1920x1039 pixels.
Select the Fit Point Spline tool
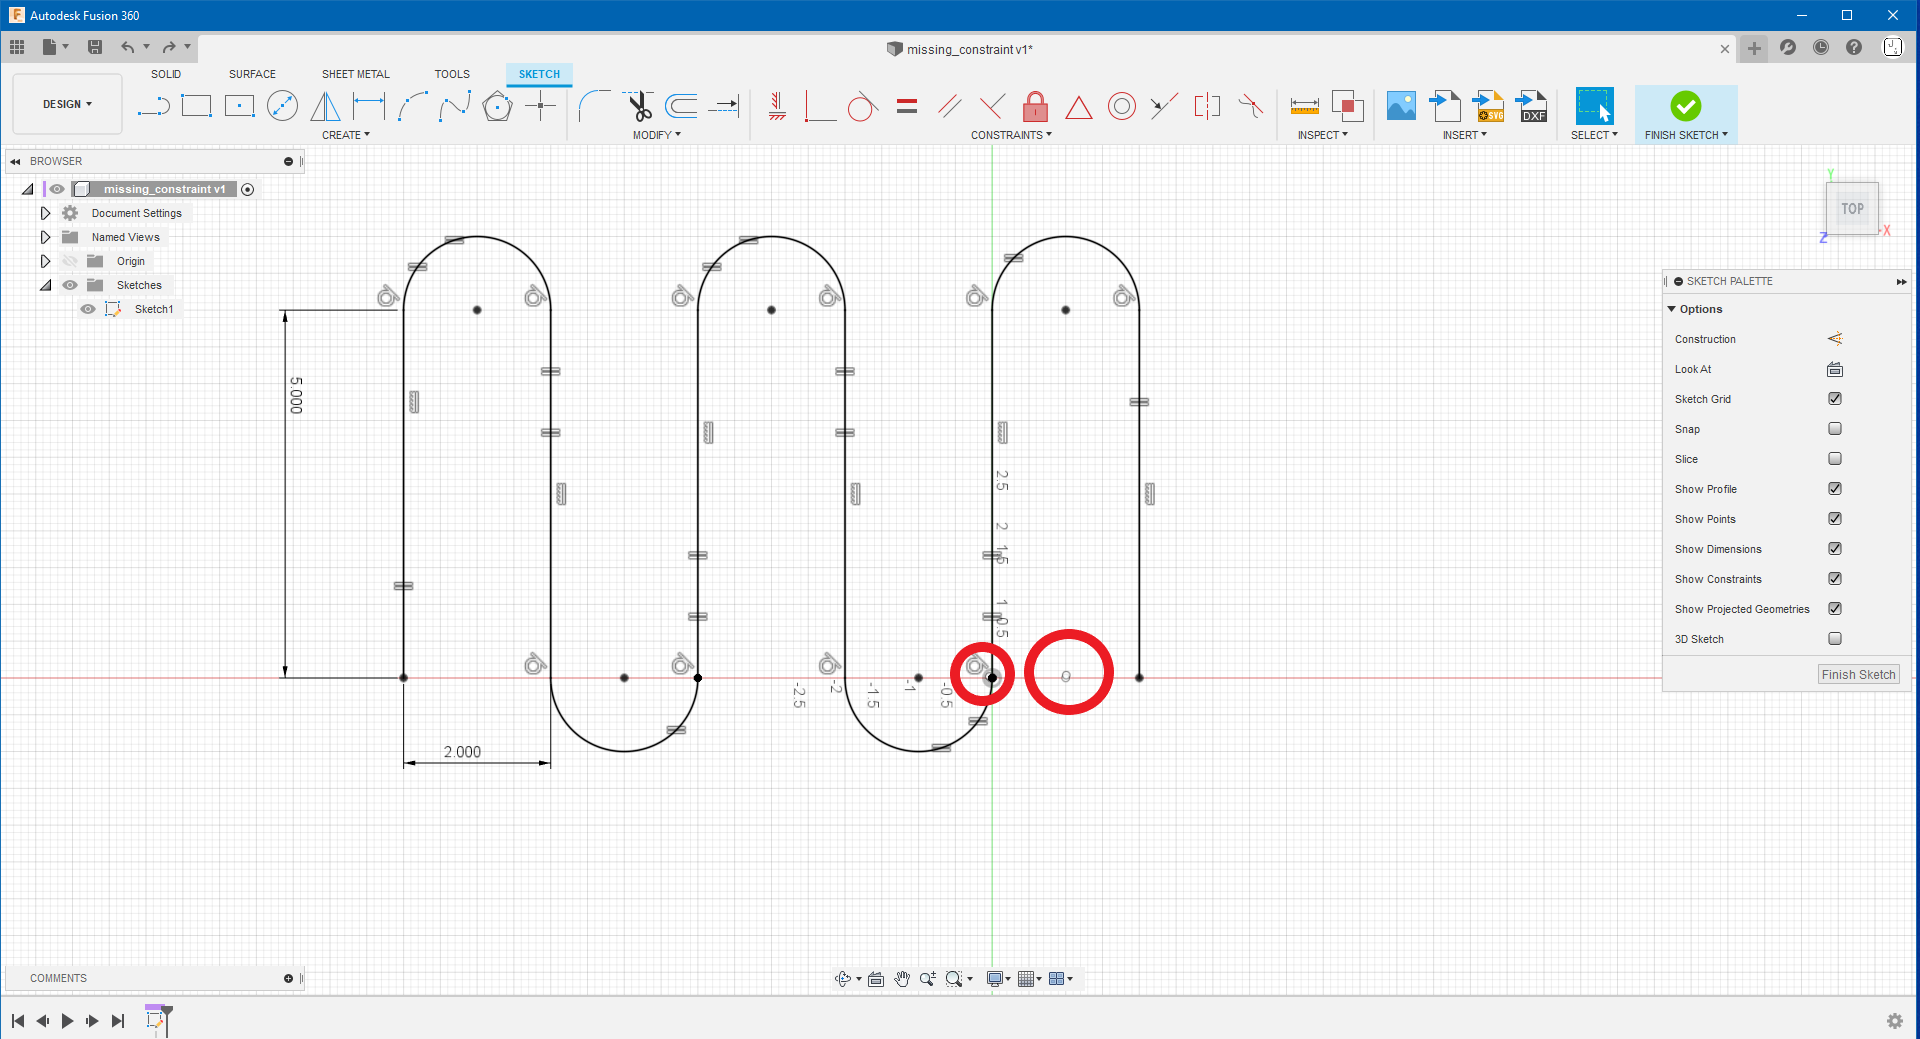[455, 106]
